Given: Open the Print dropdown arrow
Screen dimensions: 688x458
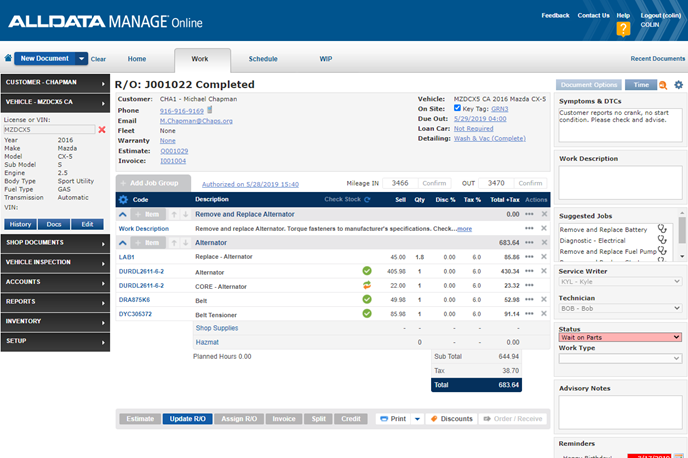Looking at the screenshot, I should [417, 419].
